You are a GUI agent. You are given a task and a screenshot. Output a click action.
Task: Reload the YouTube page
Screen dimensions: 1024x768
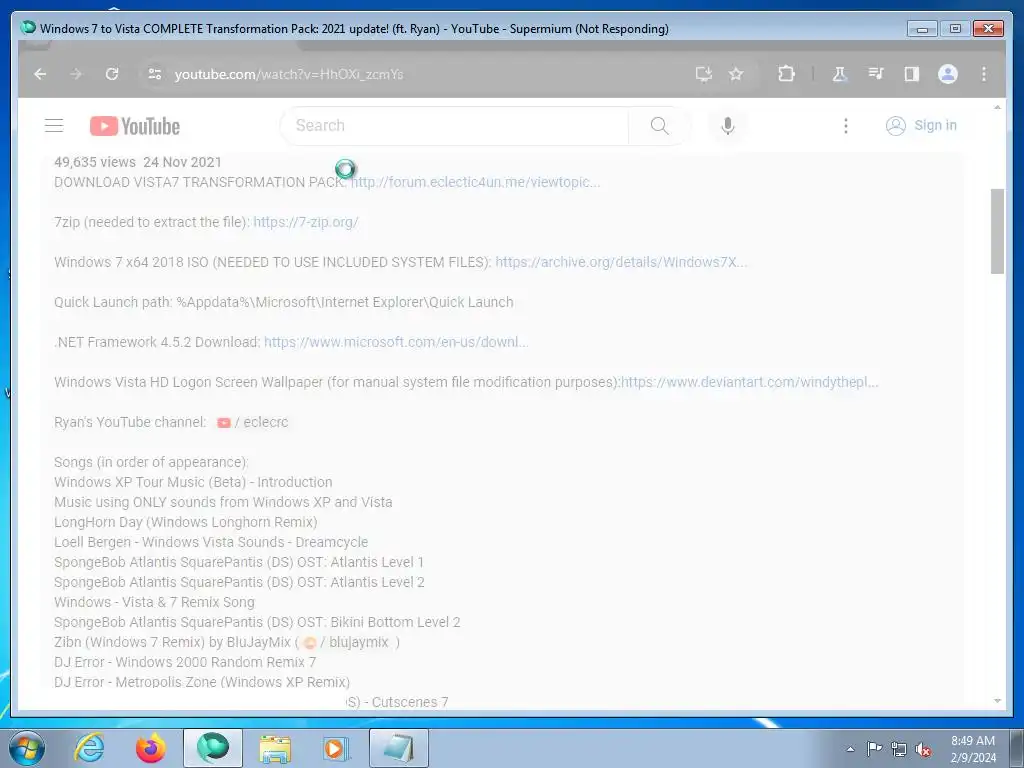pyautogui.click(x=112, y=74)
